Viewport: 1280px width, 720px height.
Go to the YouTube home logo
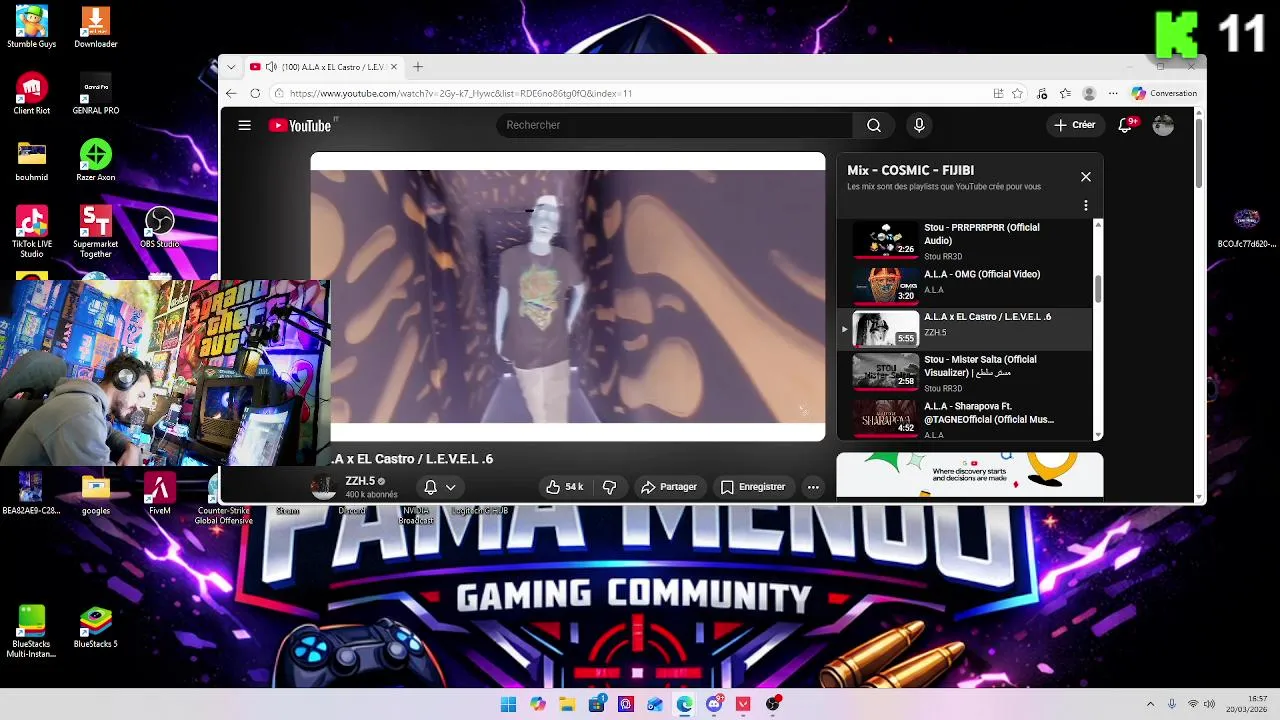click(300, 125)
